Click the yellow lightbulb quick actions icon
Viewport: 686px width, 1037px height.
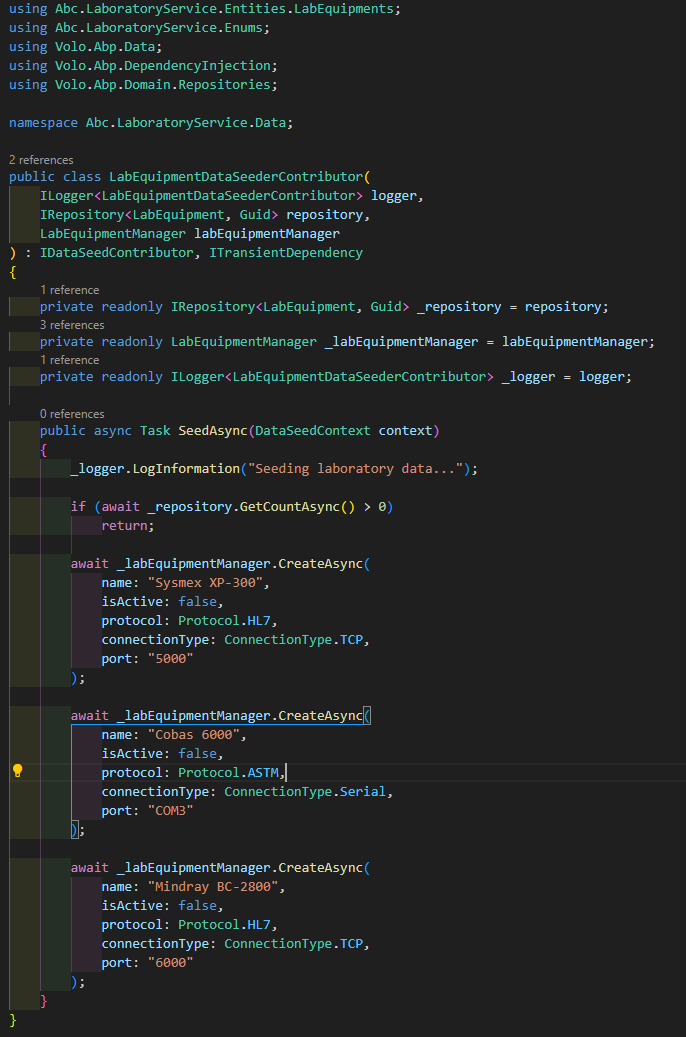pyautogui.click(x=17, y=771)
